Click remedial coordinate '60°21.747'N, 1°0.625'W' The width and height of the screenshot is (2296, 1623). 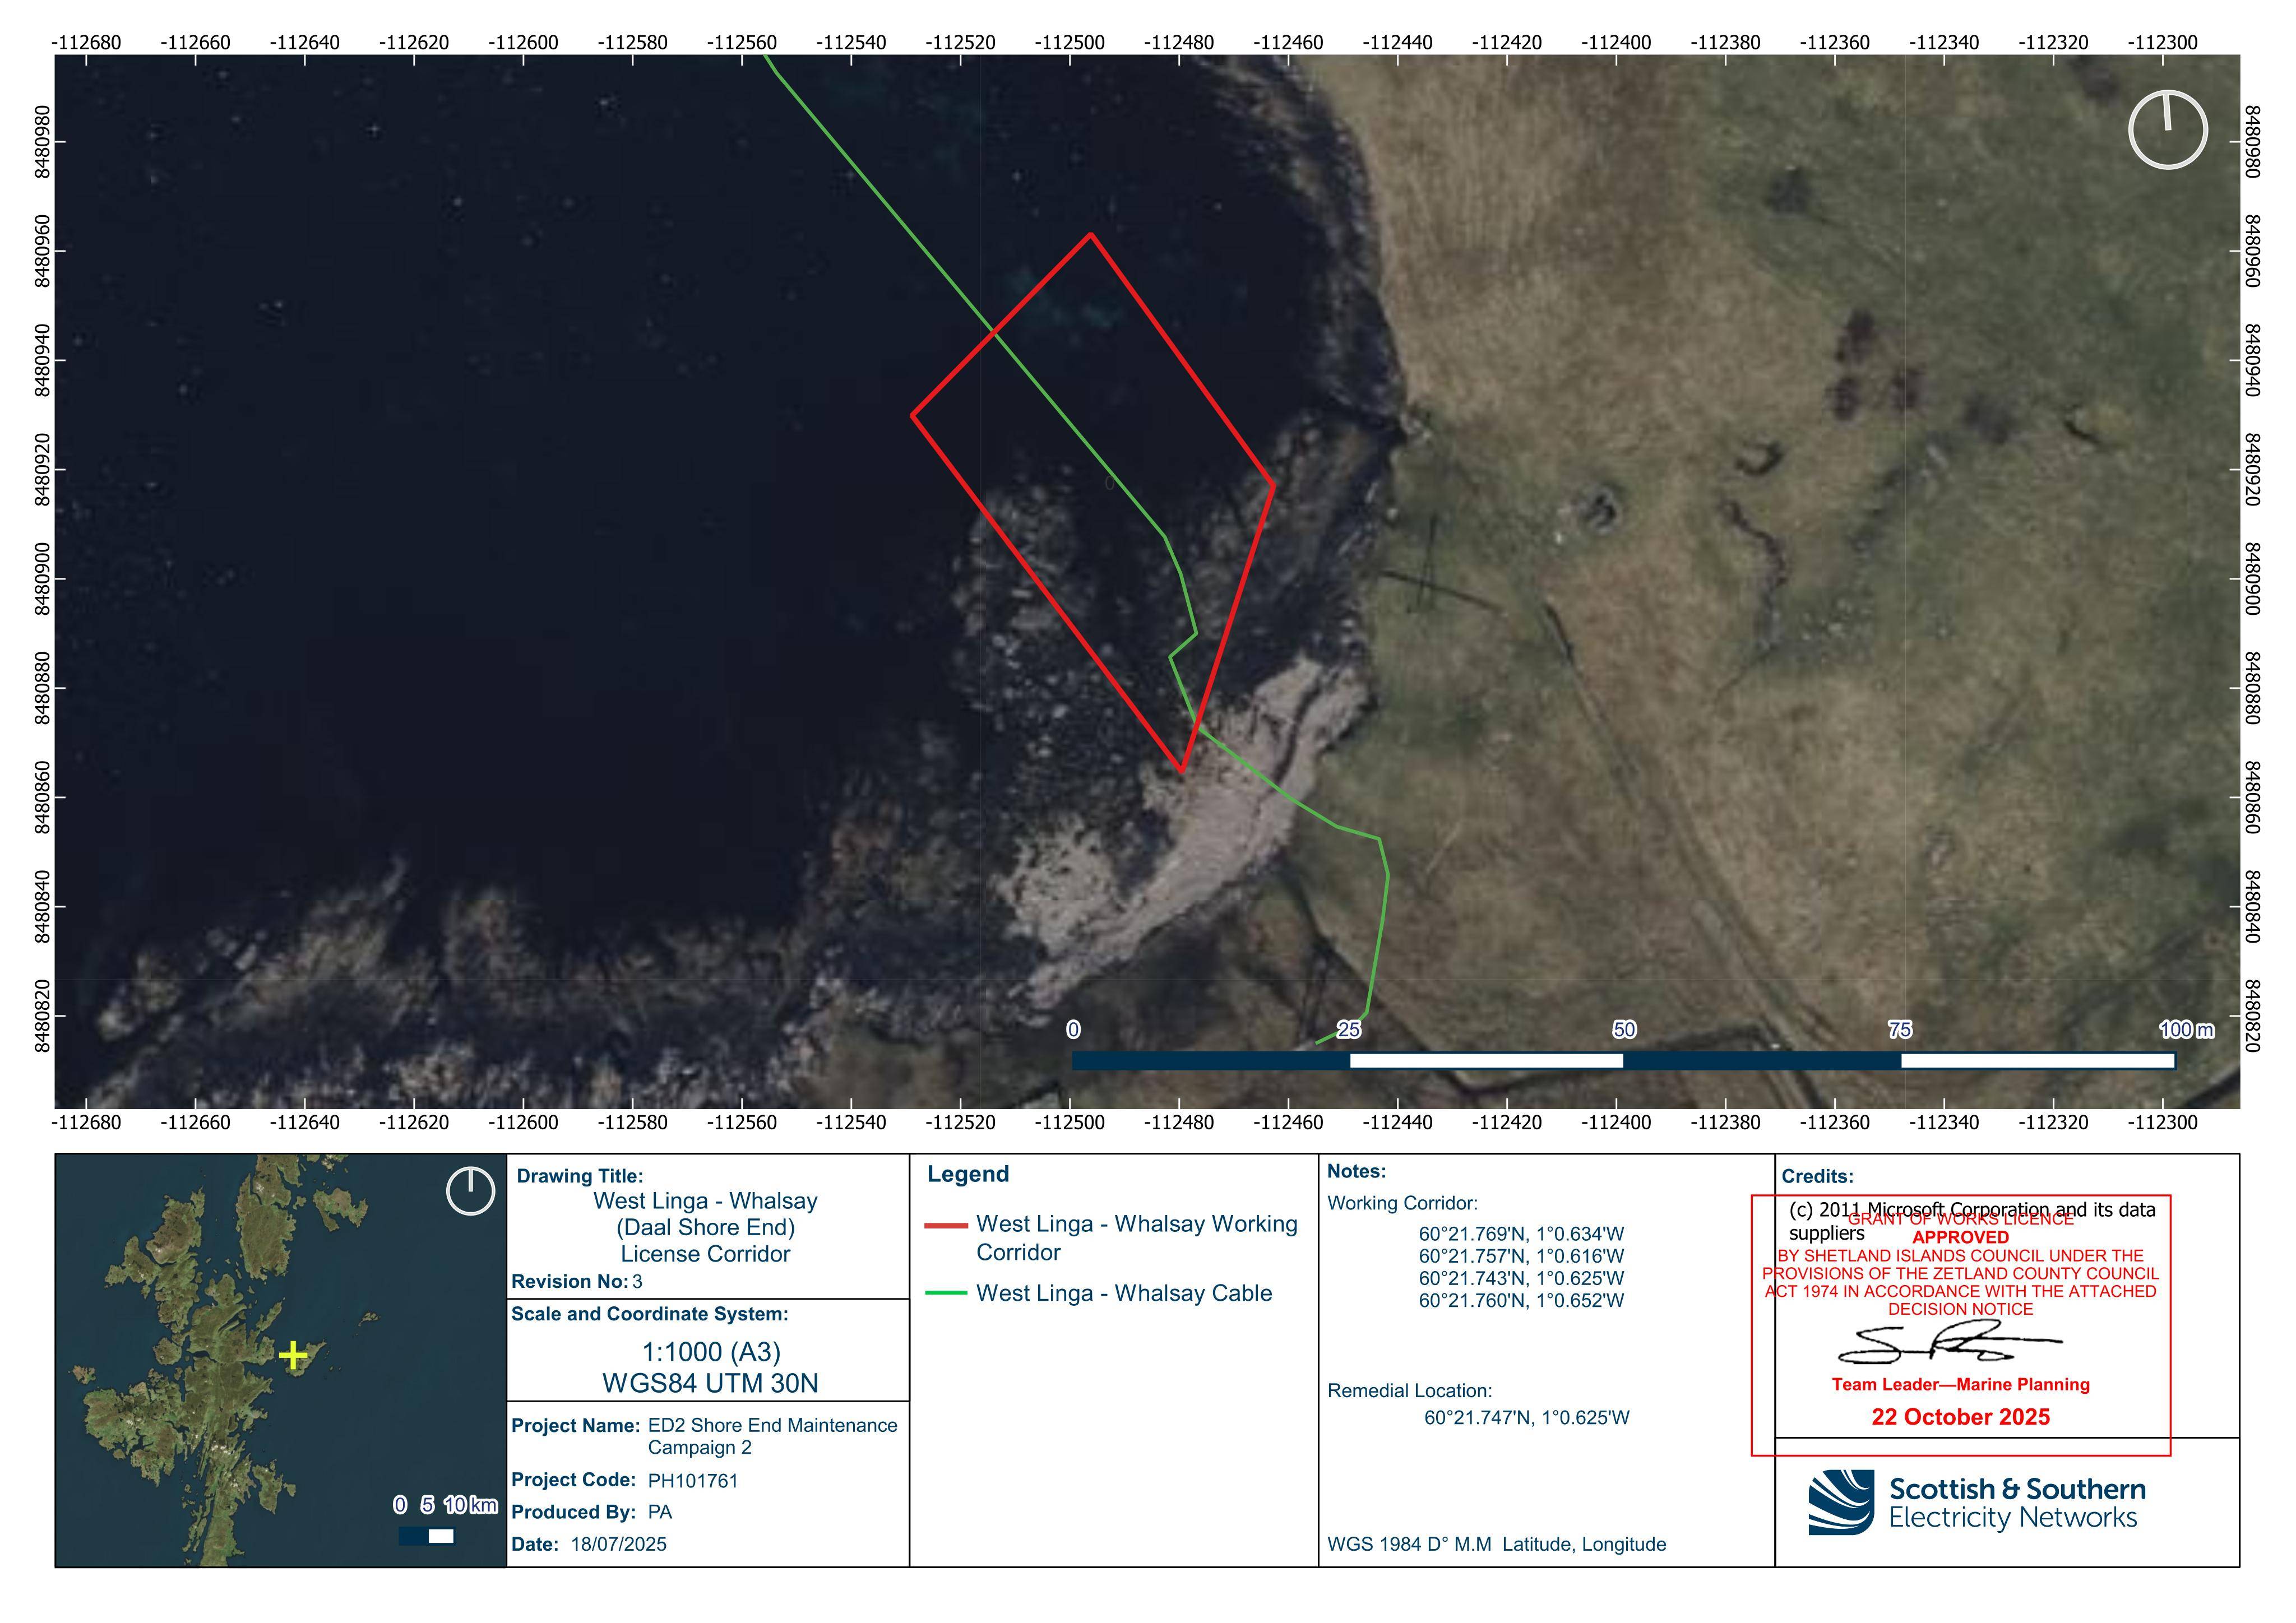1527,1417
